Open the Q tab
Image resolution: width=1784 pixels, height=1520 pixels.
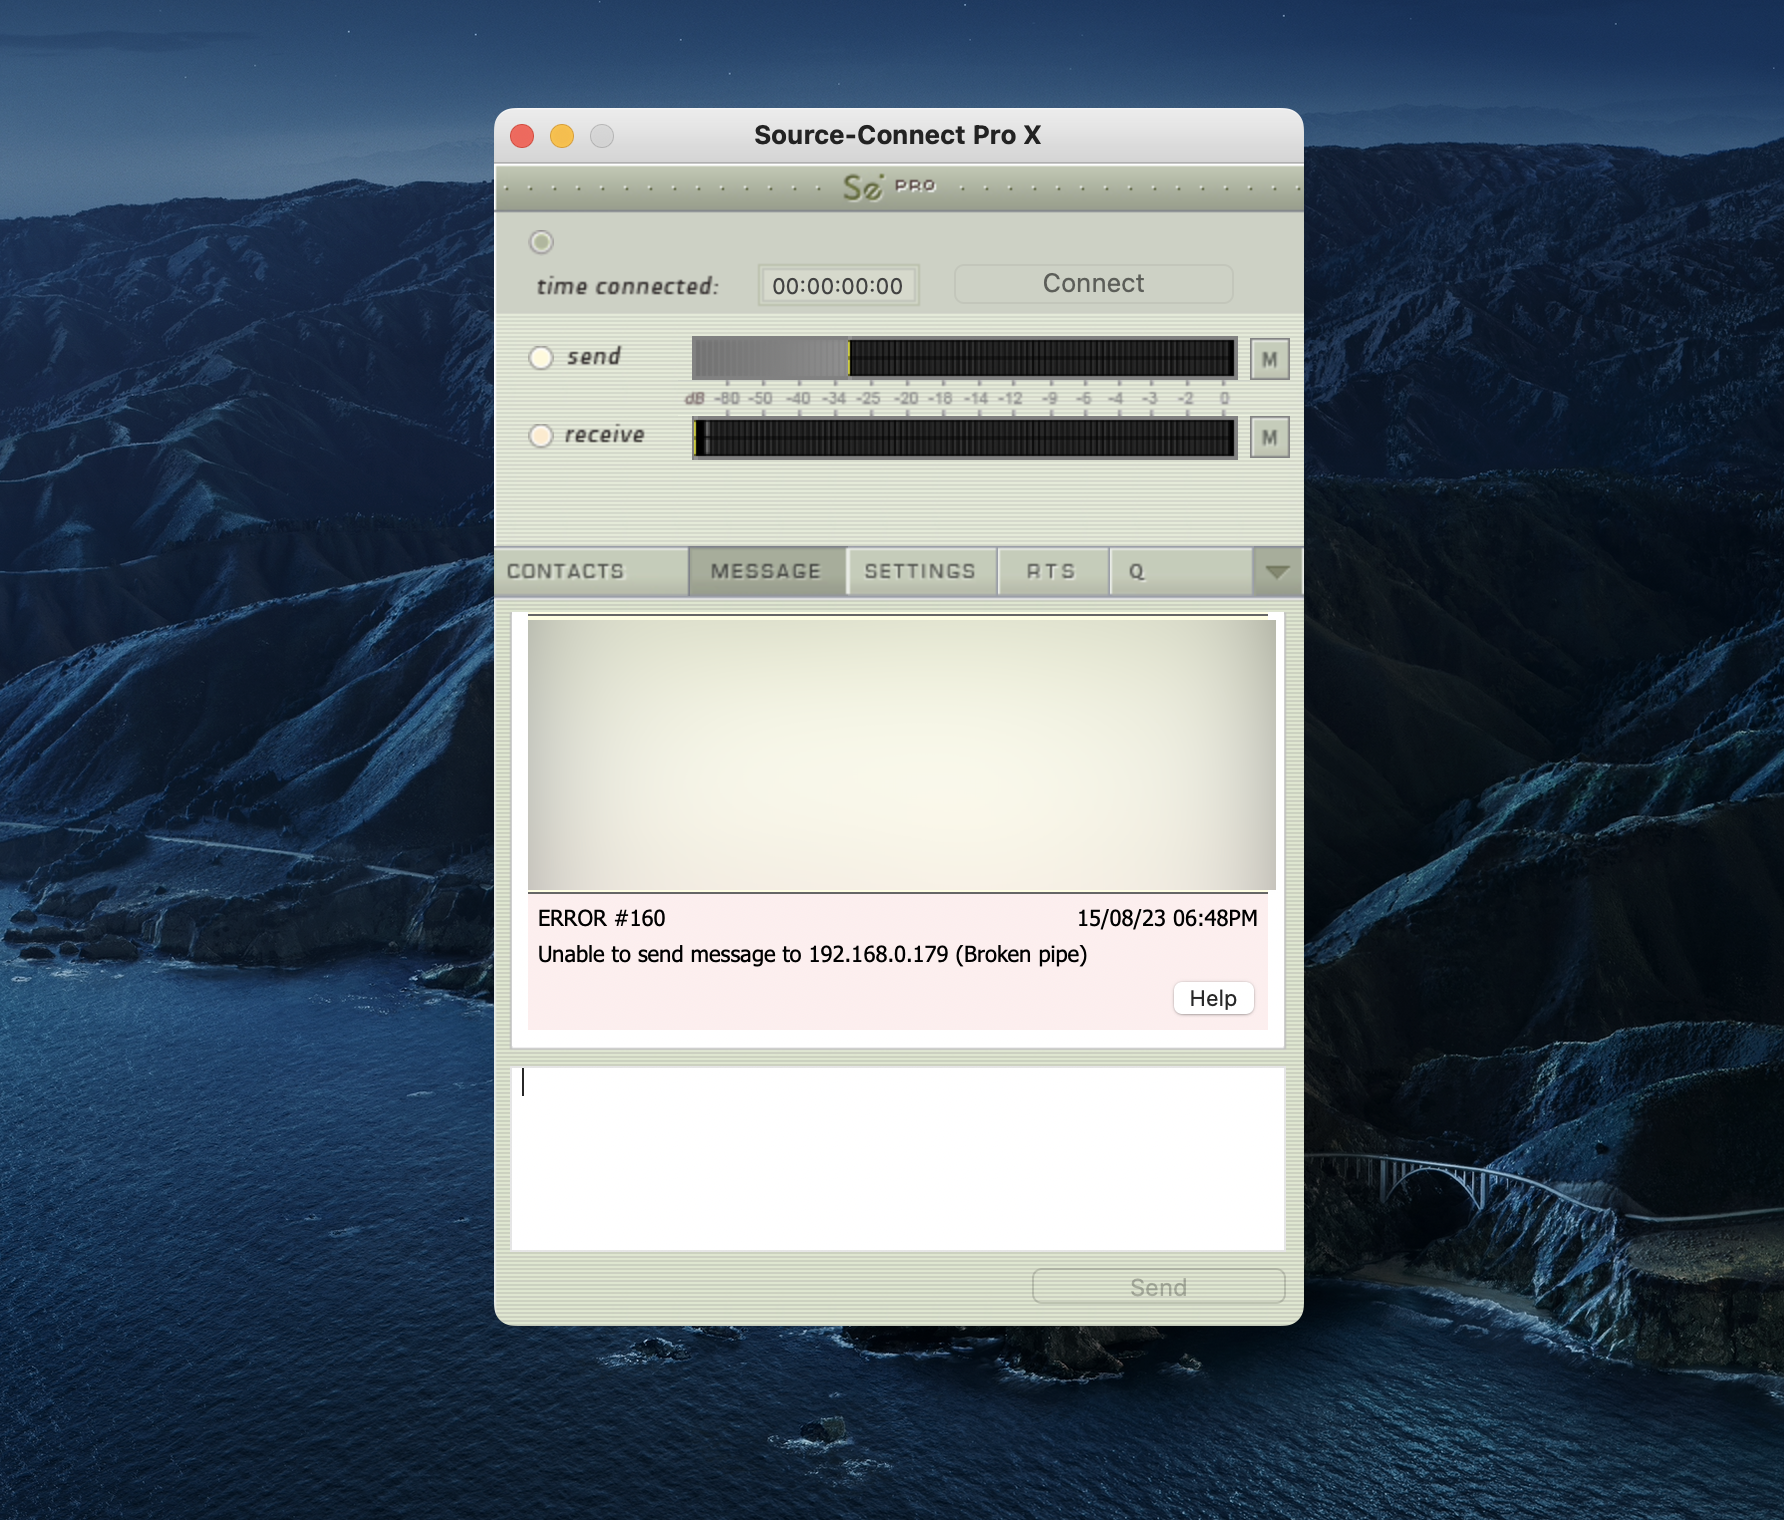[1137, 571]
